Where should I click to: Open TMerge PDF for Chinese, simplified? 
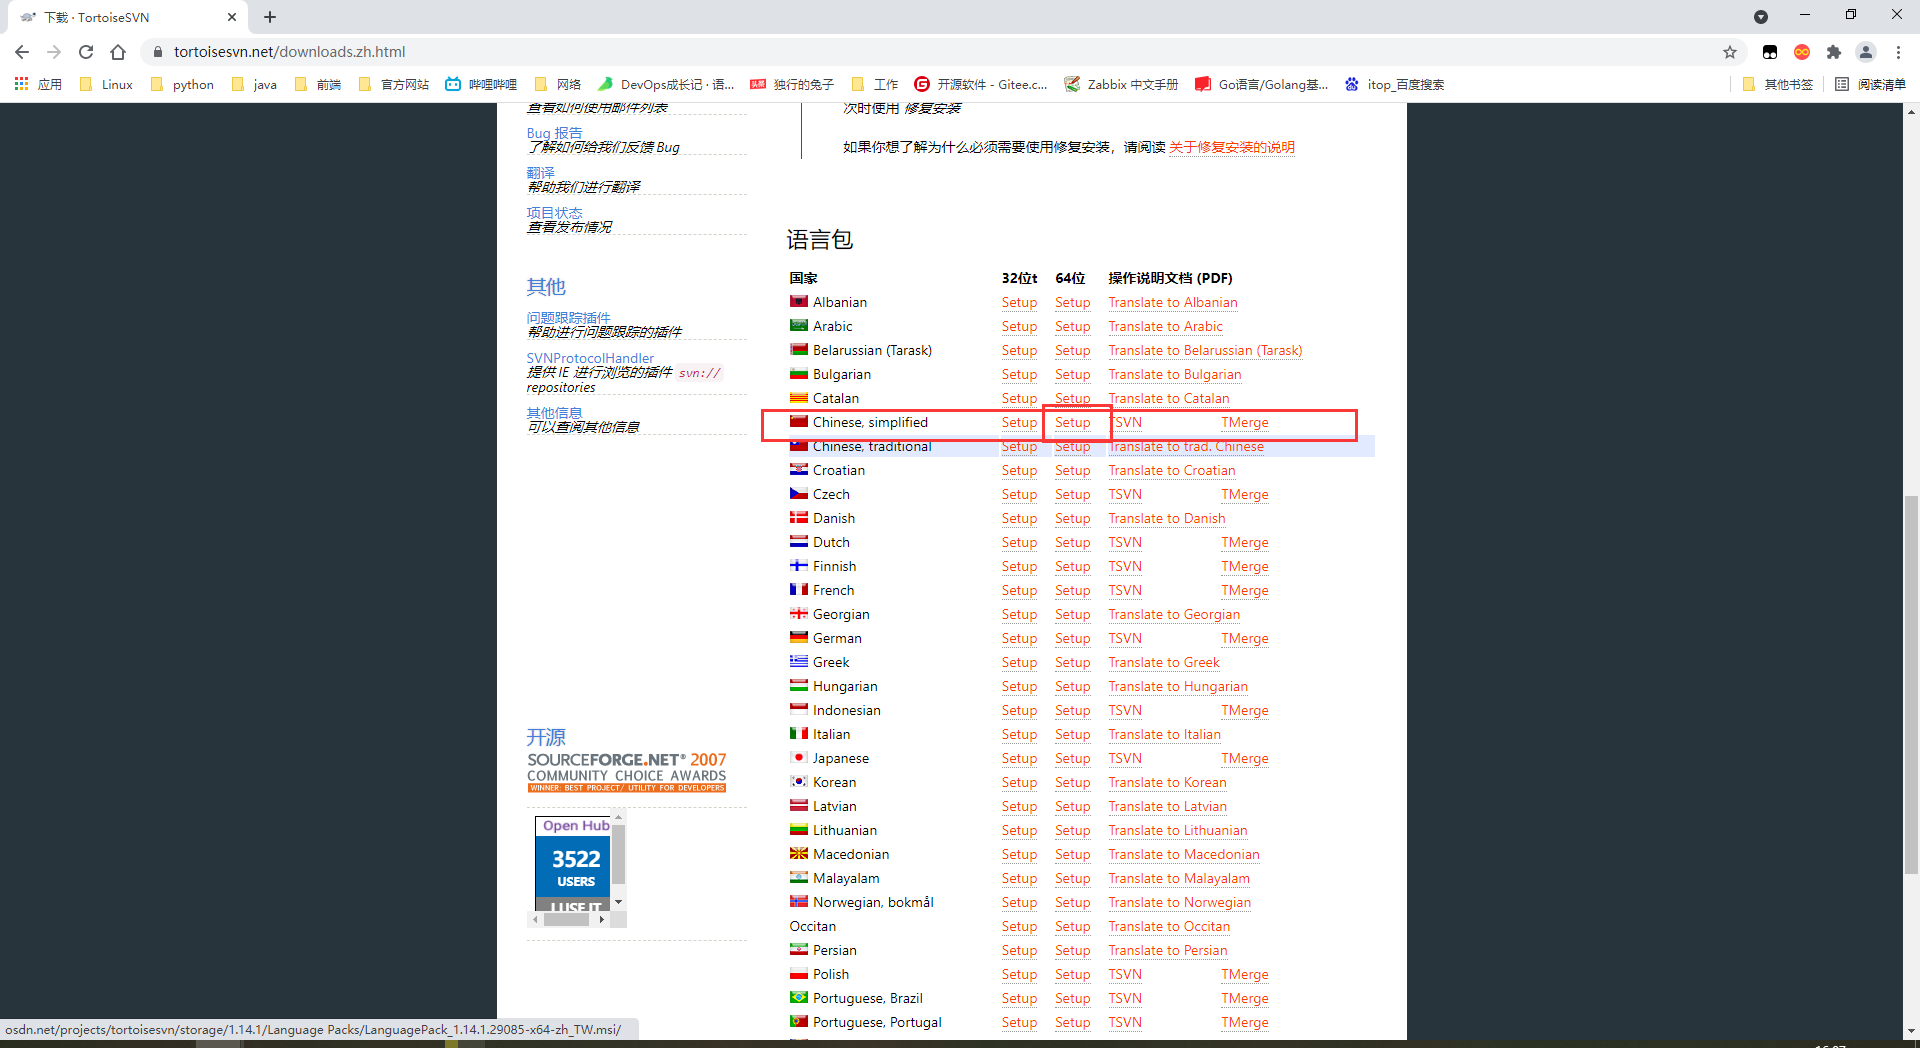click(x=1244, y=423)
